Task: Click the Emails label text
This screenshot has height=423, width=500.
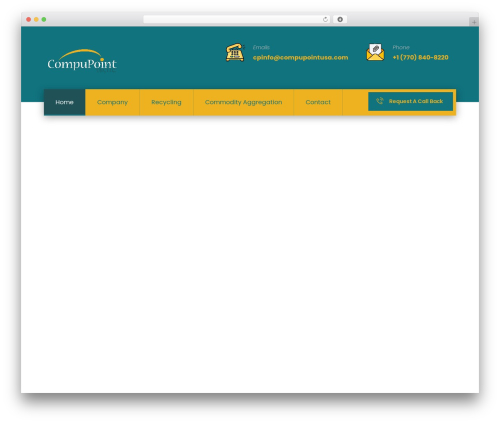Action: (261, 47)
